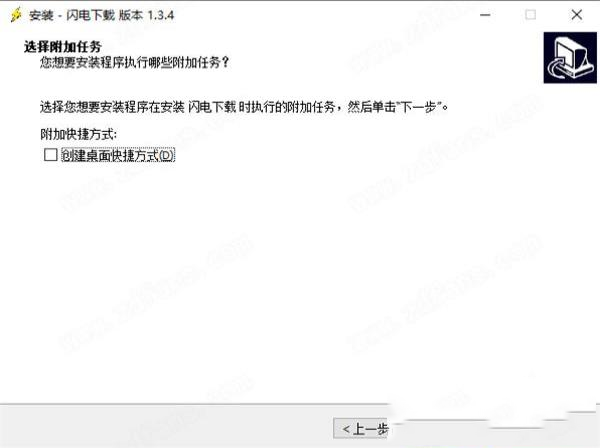Click the 选择附加任务 heading
Screen dimensions: 600x448
tap(63, 47)
